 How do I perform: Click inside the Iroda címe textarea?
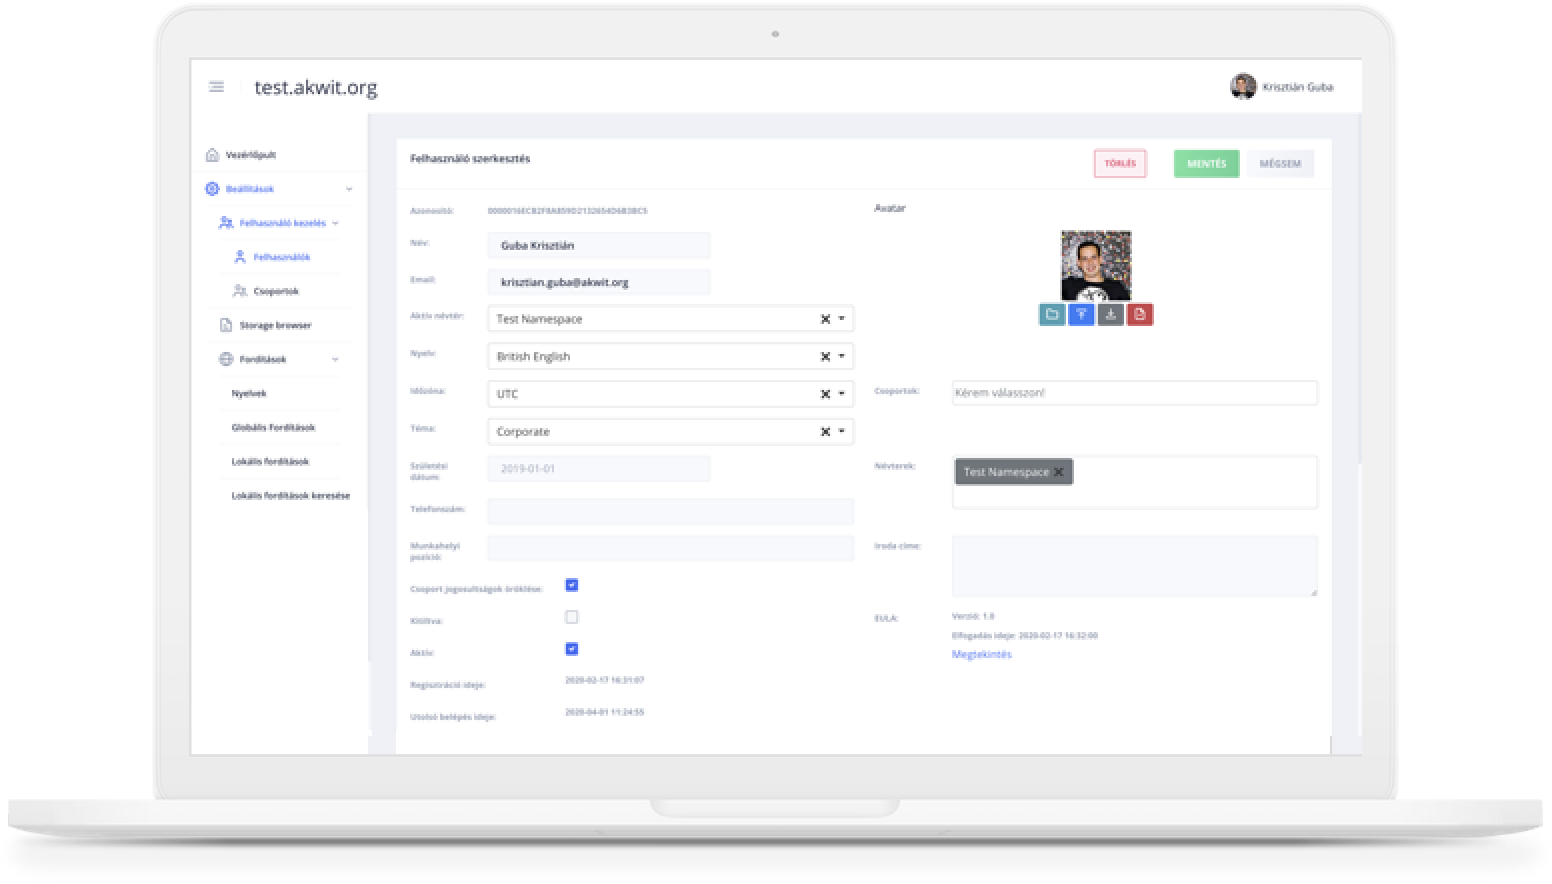click(1134, 566)
